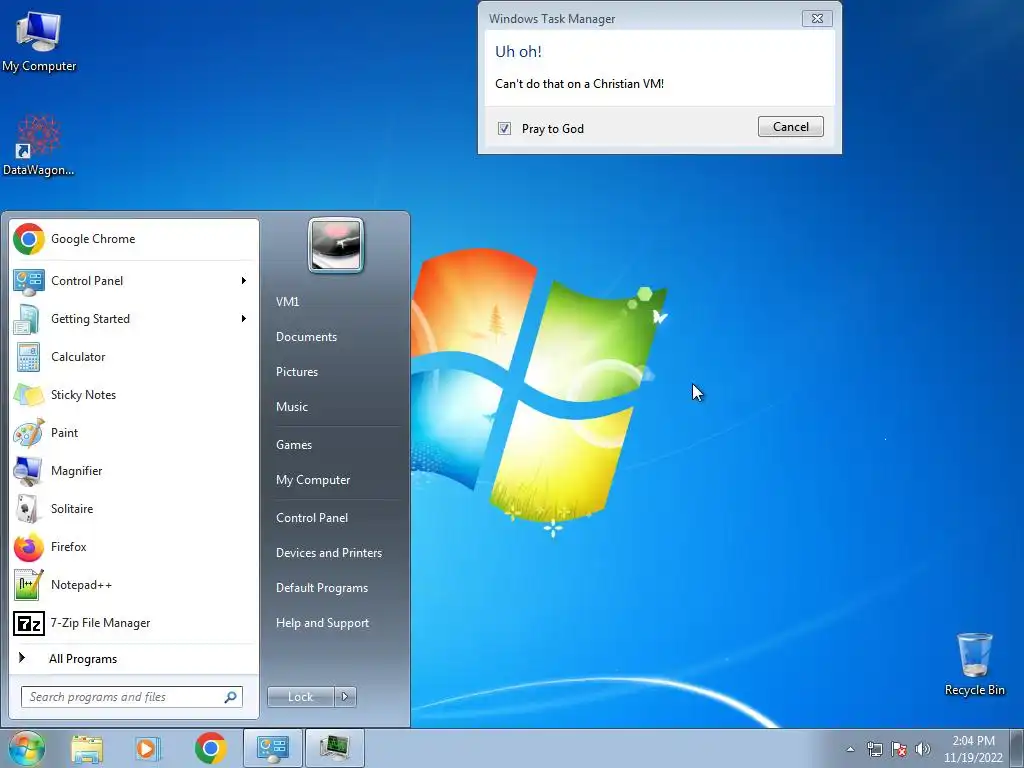1024x768 pixels.
Task: Open Control Panel in right pane
Action: point(312,518)
